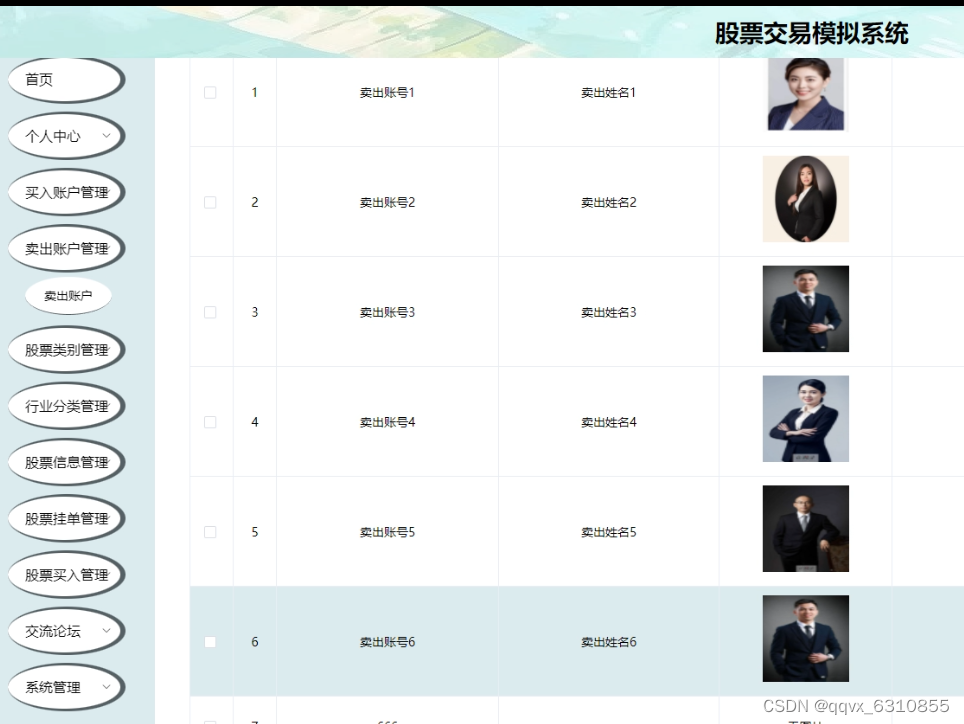
Task: Open the 首页 menu item
Action: coord(66,80)
